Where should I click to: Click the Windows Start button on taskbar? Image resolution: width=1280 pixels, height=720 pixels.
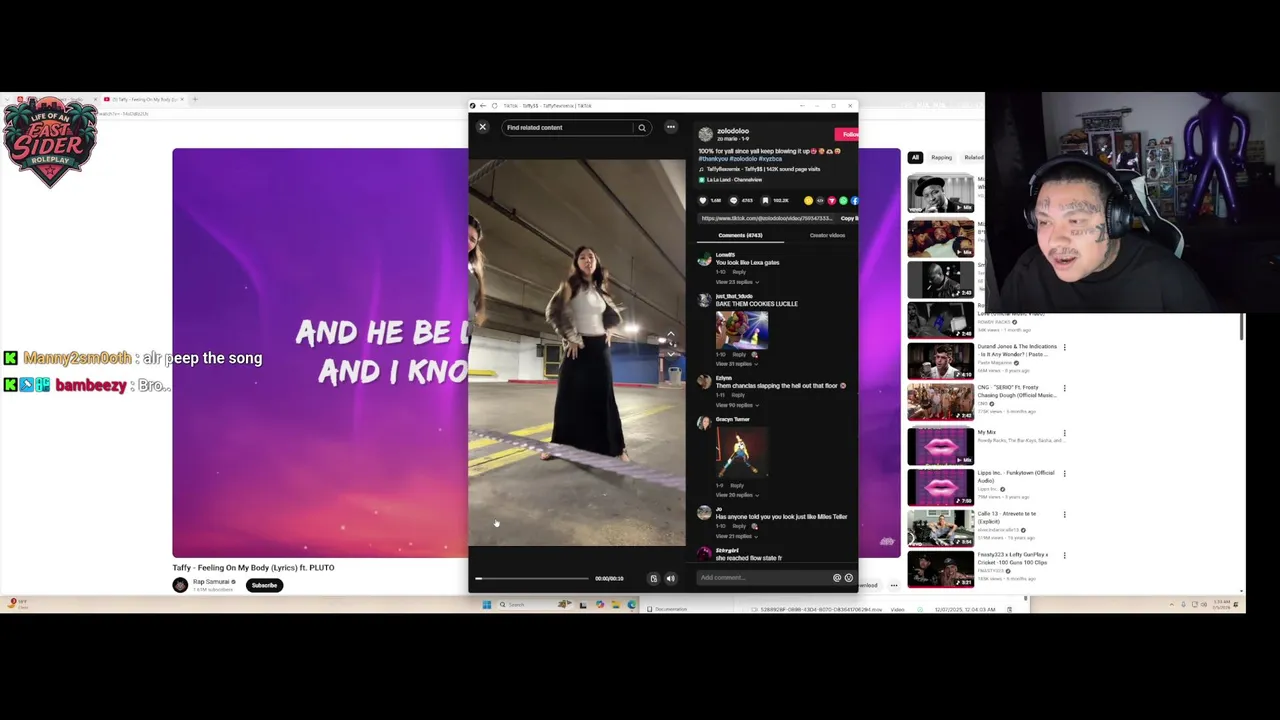[x=487, y=604]
